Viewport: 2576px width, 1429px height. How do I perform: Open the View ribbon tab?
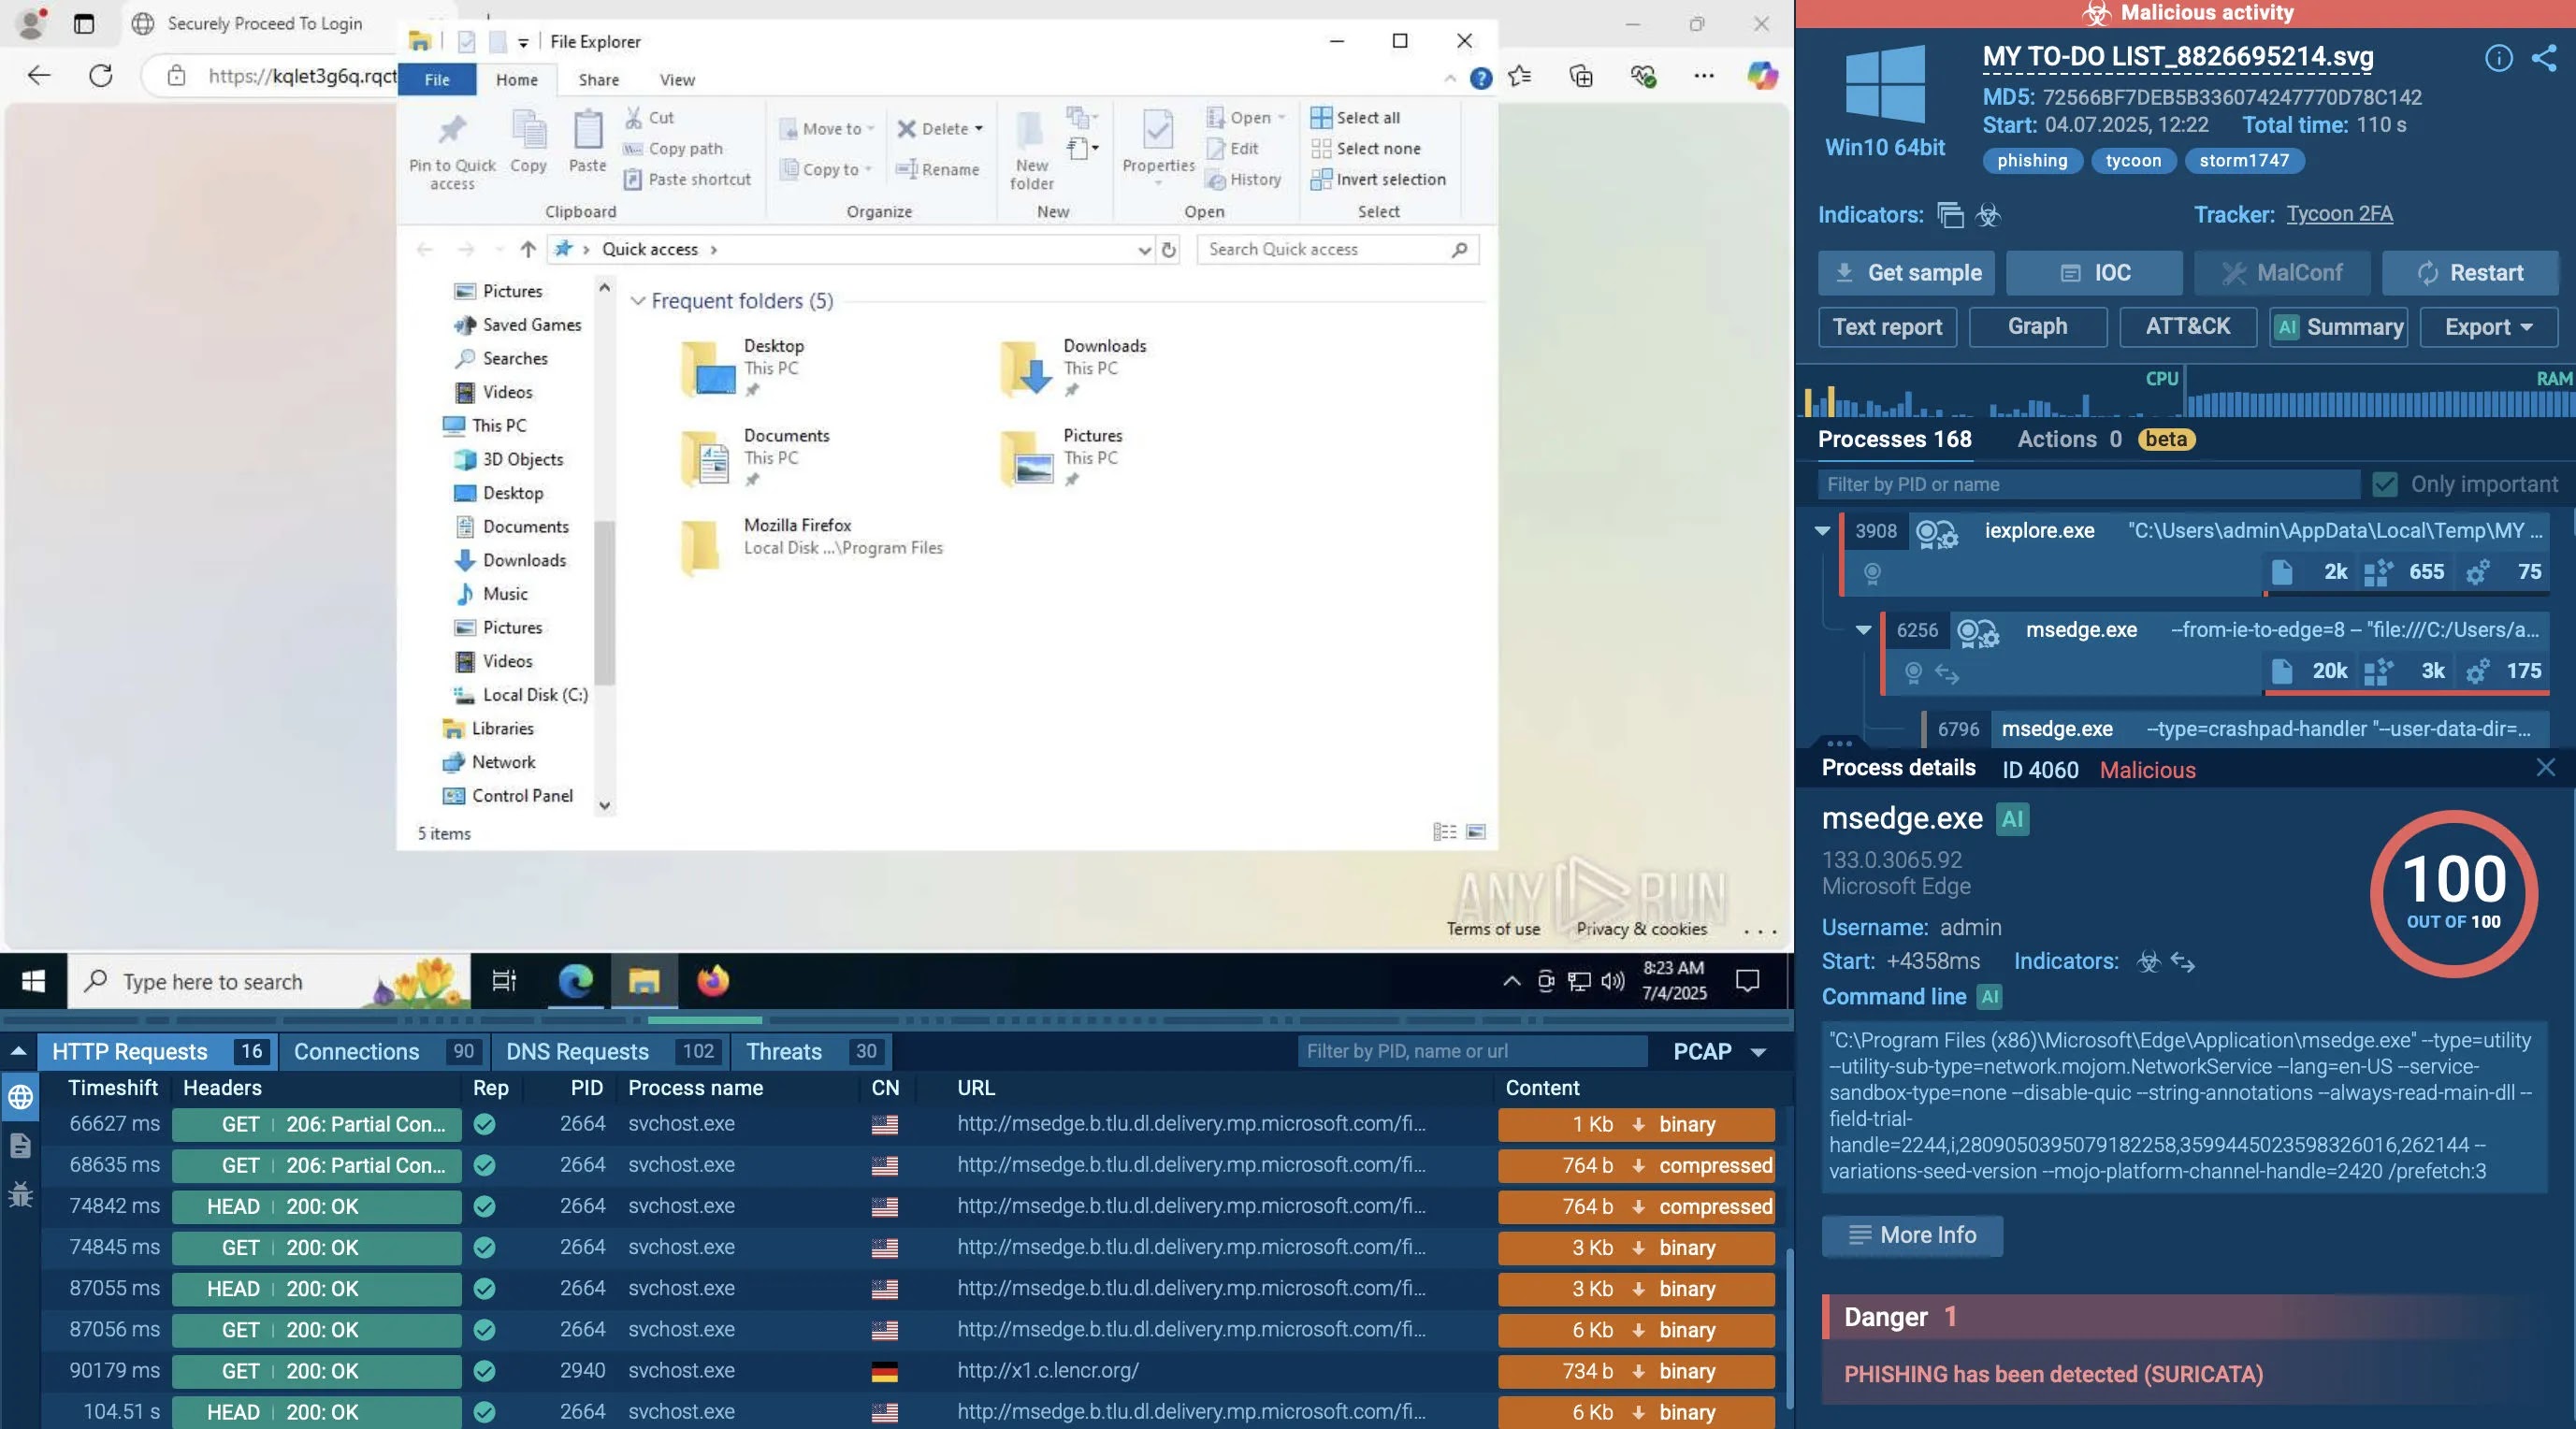pos(677,80)
